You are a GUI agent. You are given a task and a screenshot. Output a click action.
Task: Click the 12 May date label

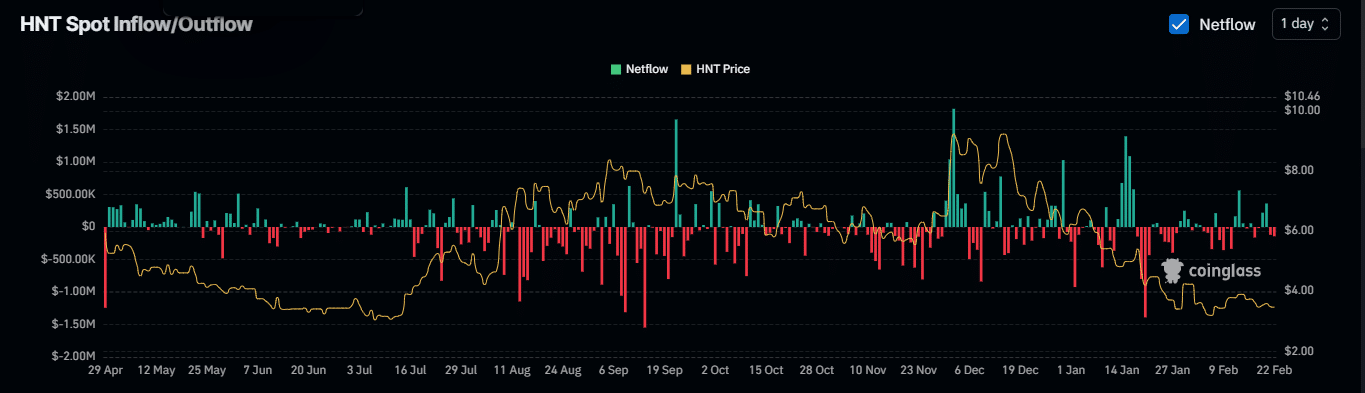[x=156, y=370]
